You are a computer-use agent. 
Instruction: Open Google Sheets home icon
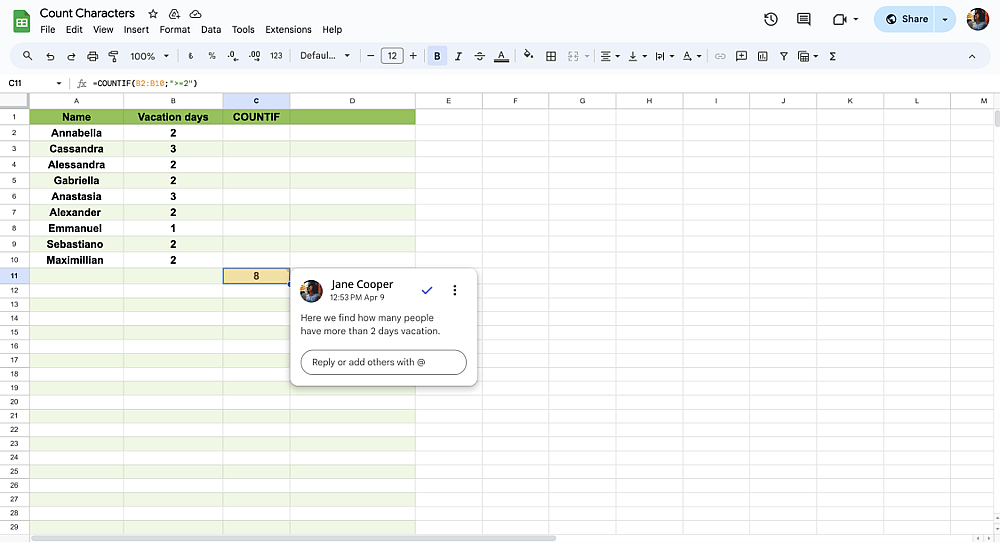[x=22, y=21]
